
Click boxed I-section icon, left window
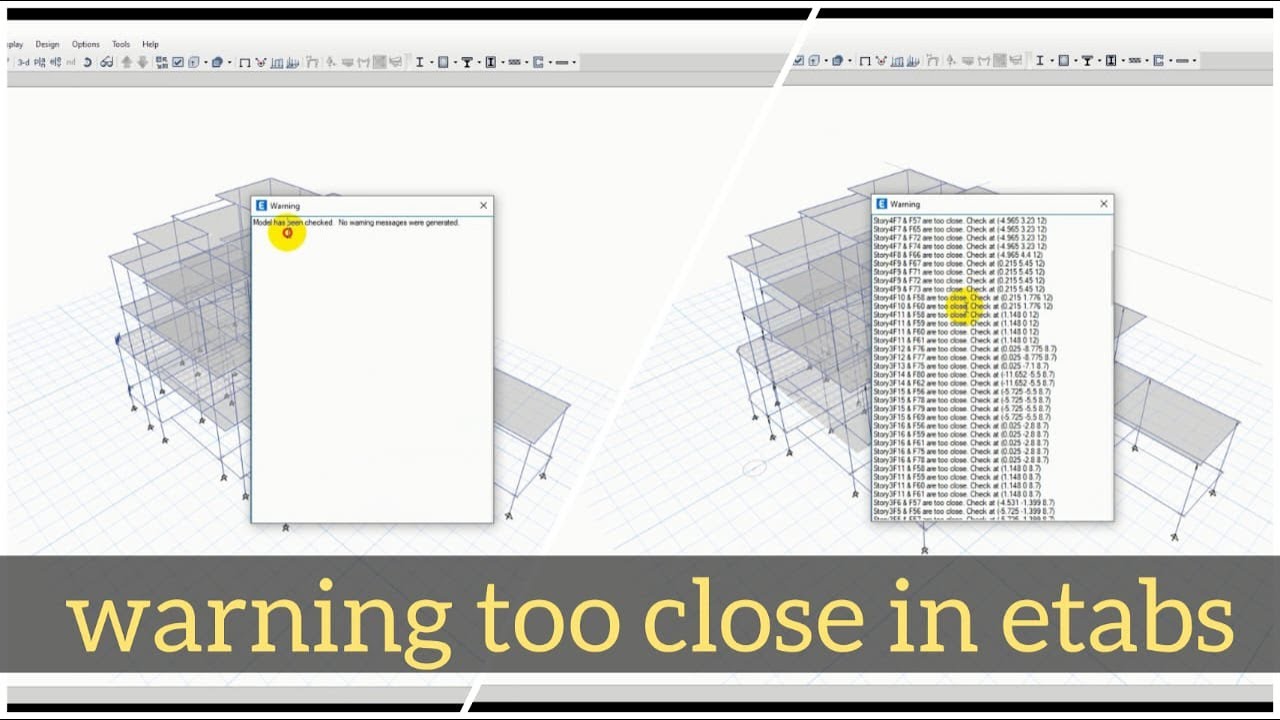[x=490, y=62]
